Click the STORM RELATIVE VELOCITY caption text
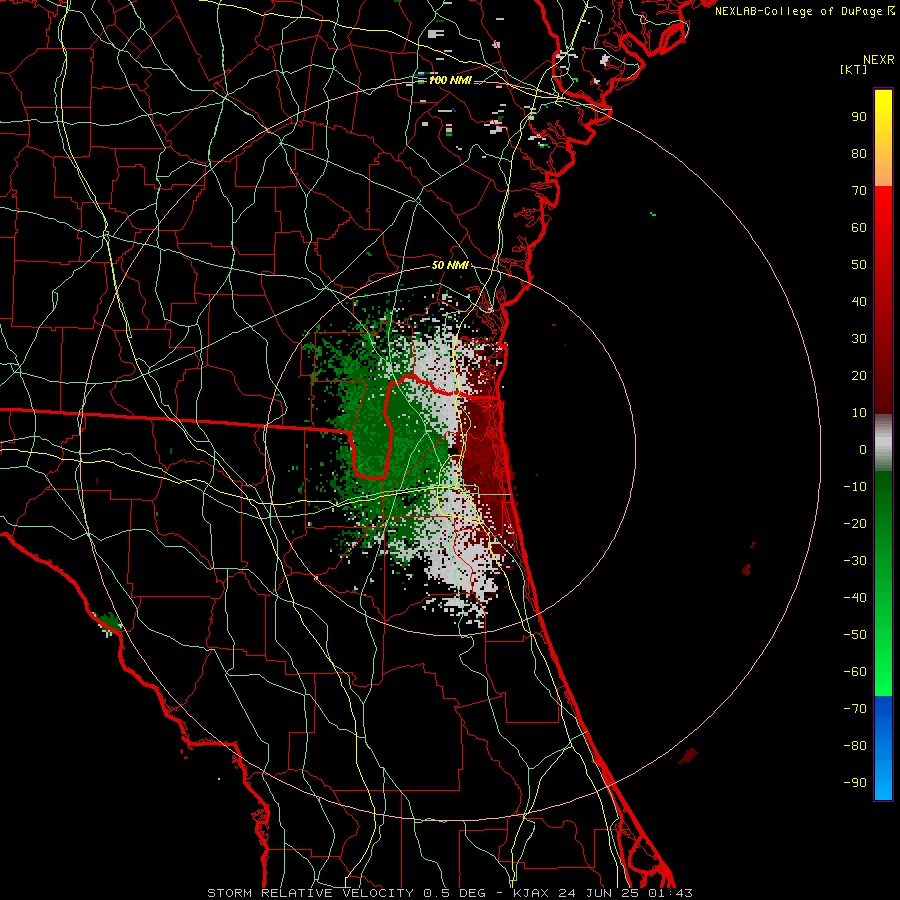 tap(309, 893)
